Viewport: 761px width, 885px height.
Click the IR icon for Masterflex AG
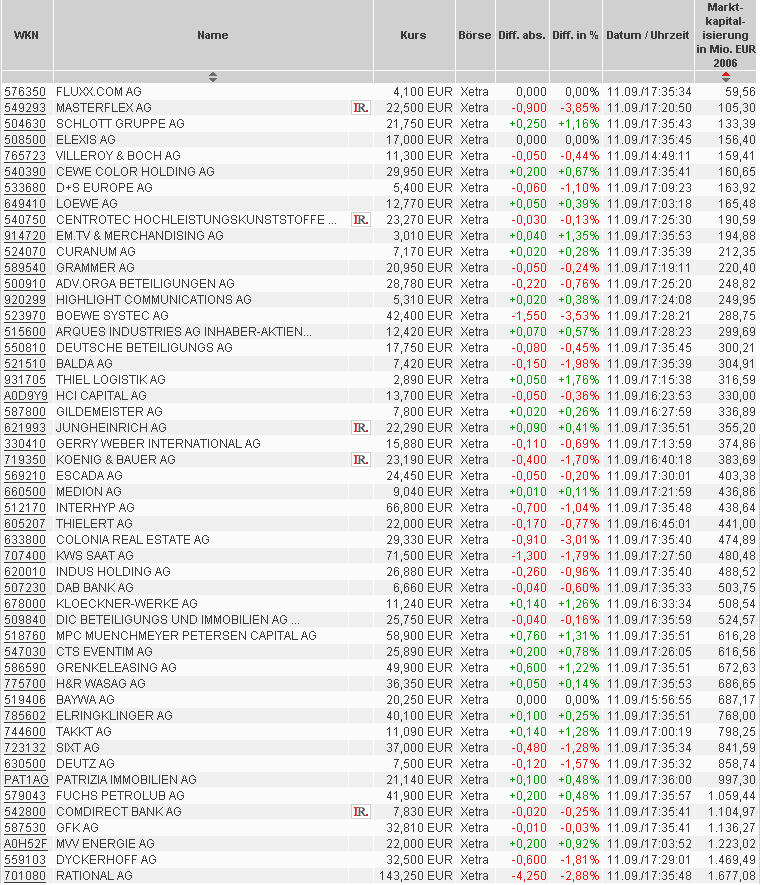(x=360, y=108)
